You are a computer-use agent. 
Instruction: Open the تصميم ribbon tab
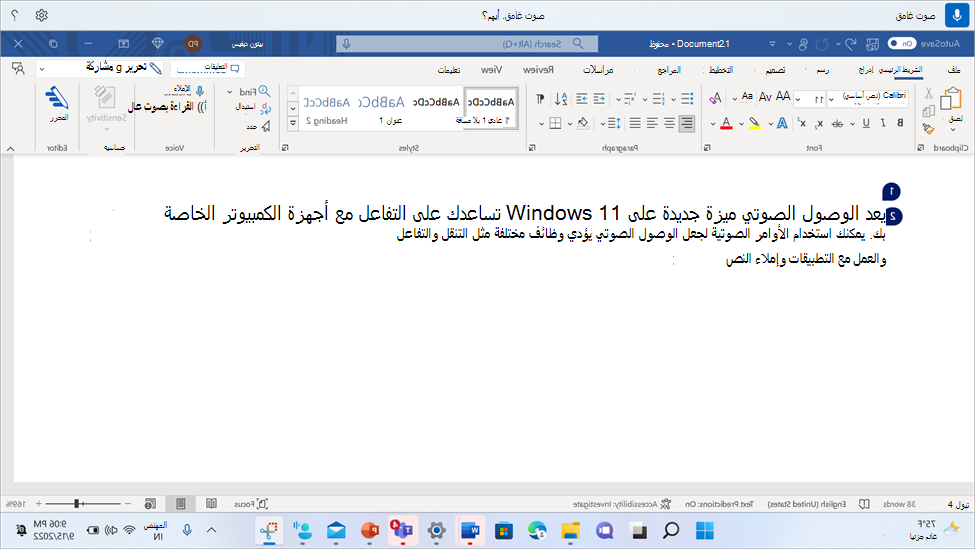pyautogui.click(x=775, y=70)
